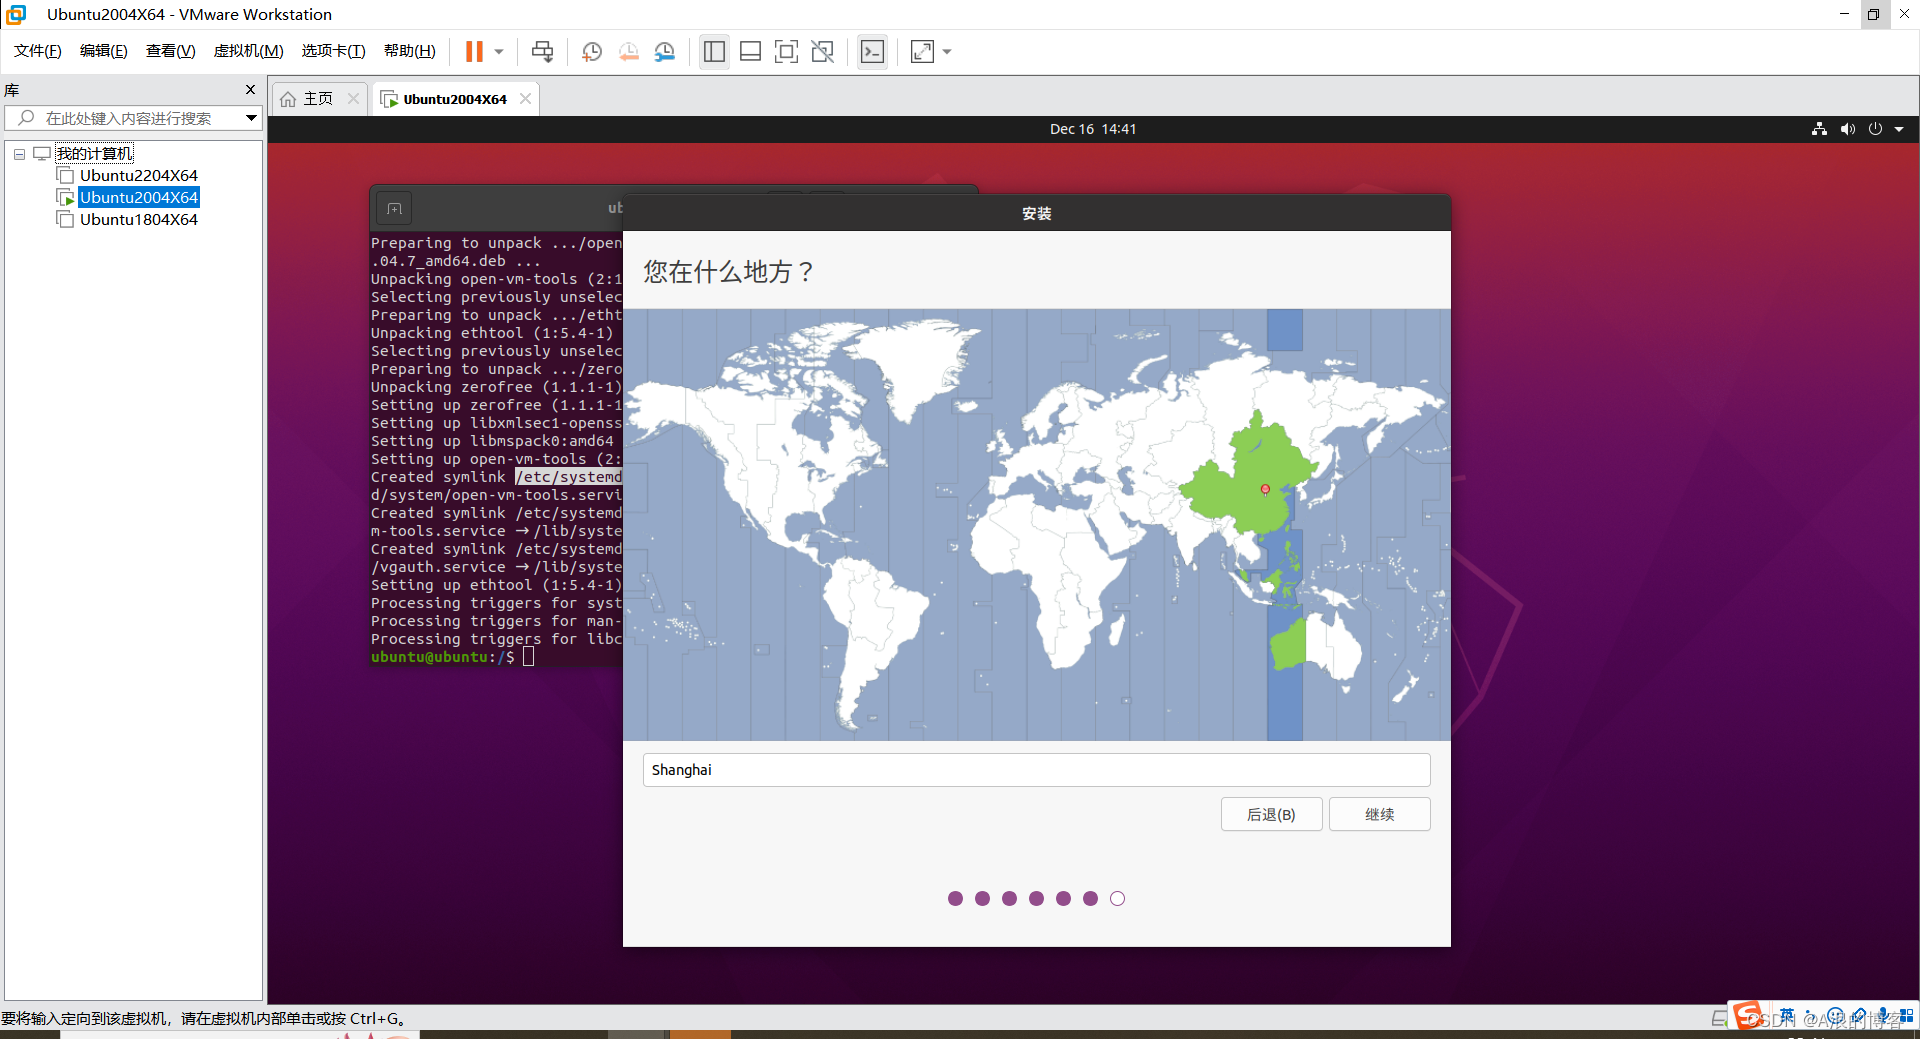Collapse the 我的计算机 tree node
The height and width of the screenshot is (1039, 1920).
pos(19,154)
